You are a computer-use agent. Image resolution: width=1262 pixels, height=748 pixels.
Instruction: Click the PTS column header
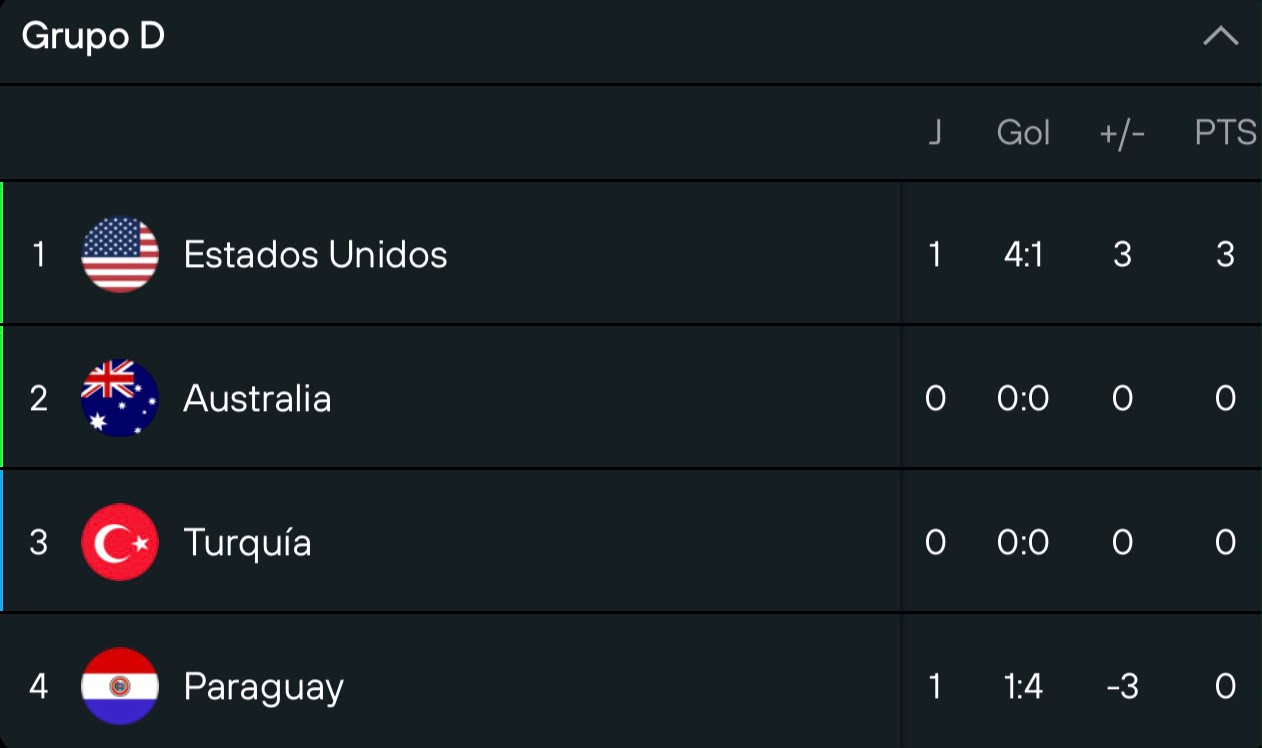click(x=1225, y=133)
